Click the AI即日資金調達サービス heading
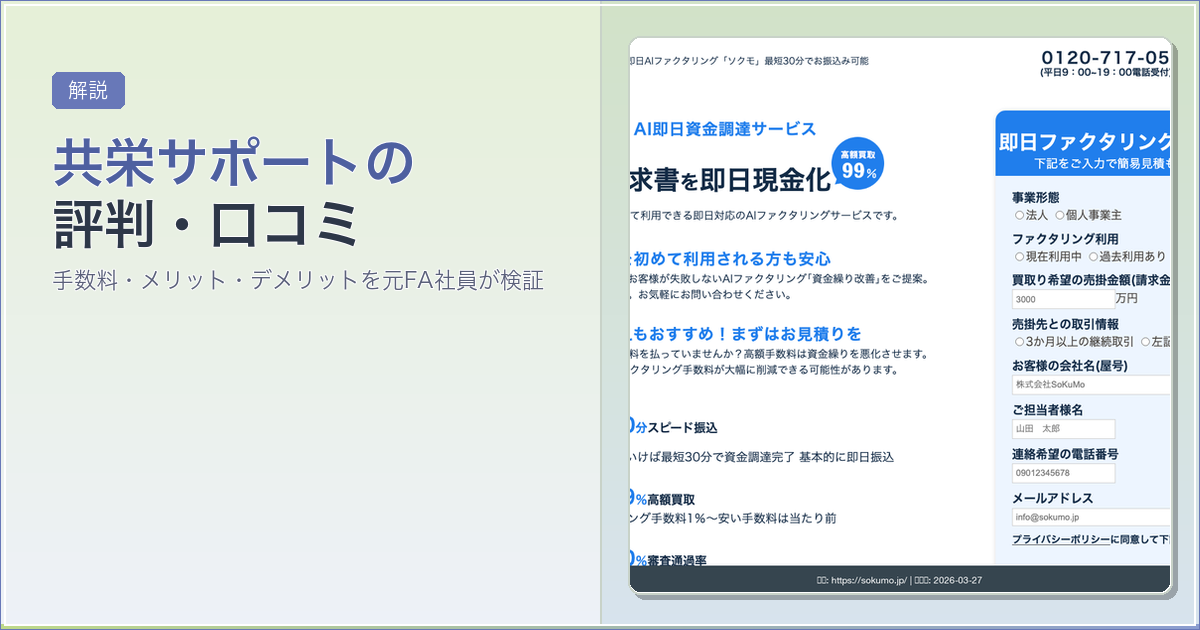This screenshot has height=630, width=1200. coord(725,129)
